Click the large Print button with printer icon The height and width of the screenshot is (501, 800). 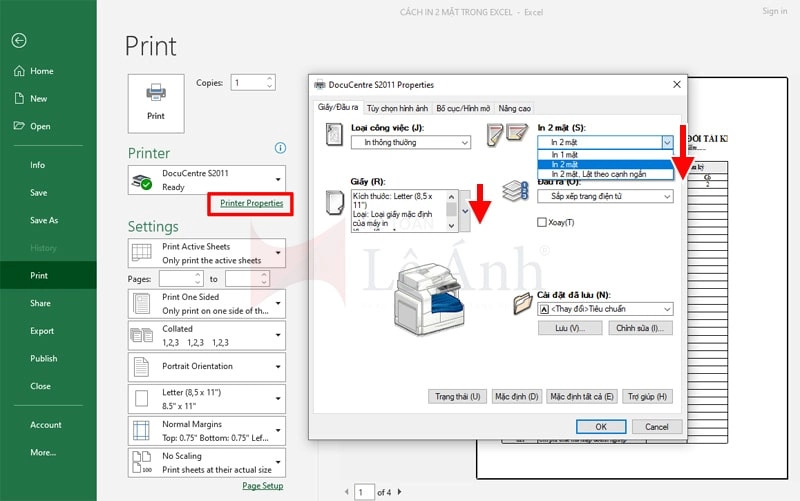coord(156,104)
